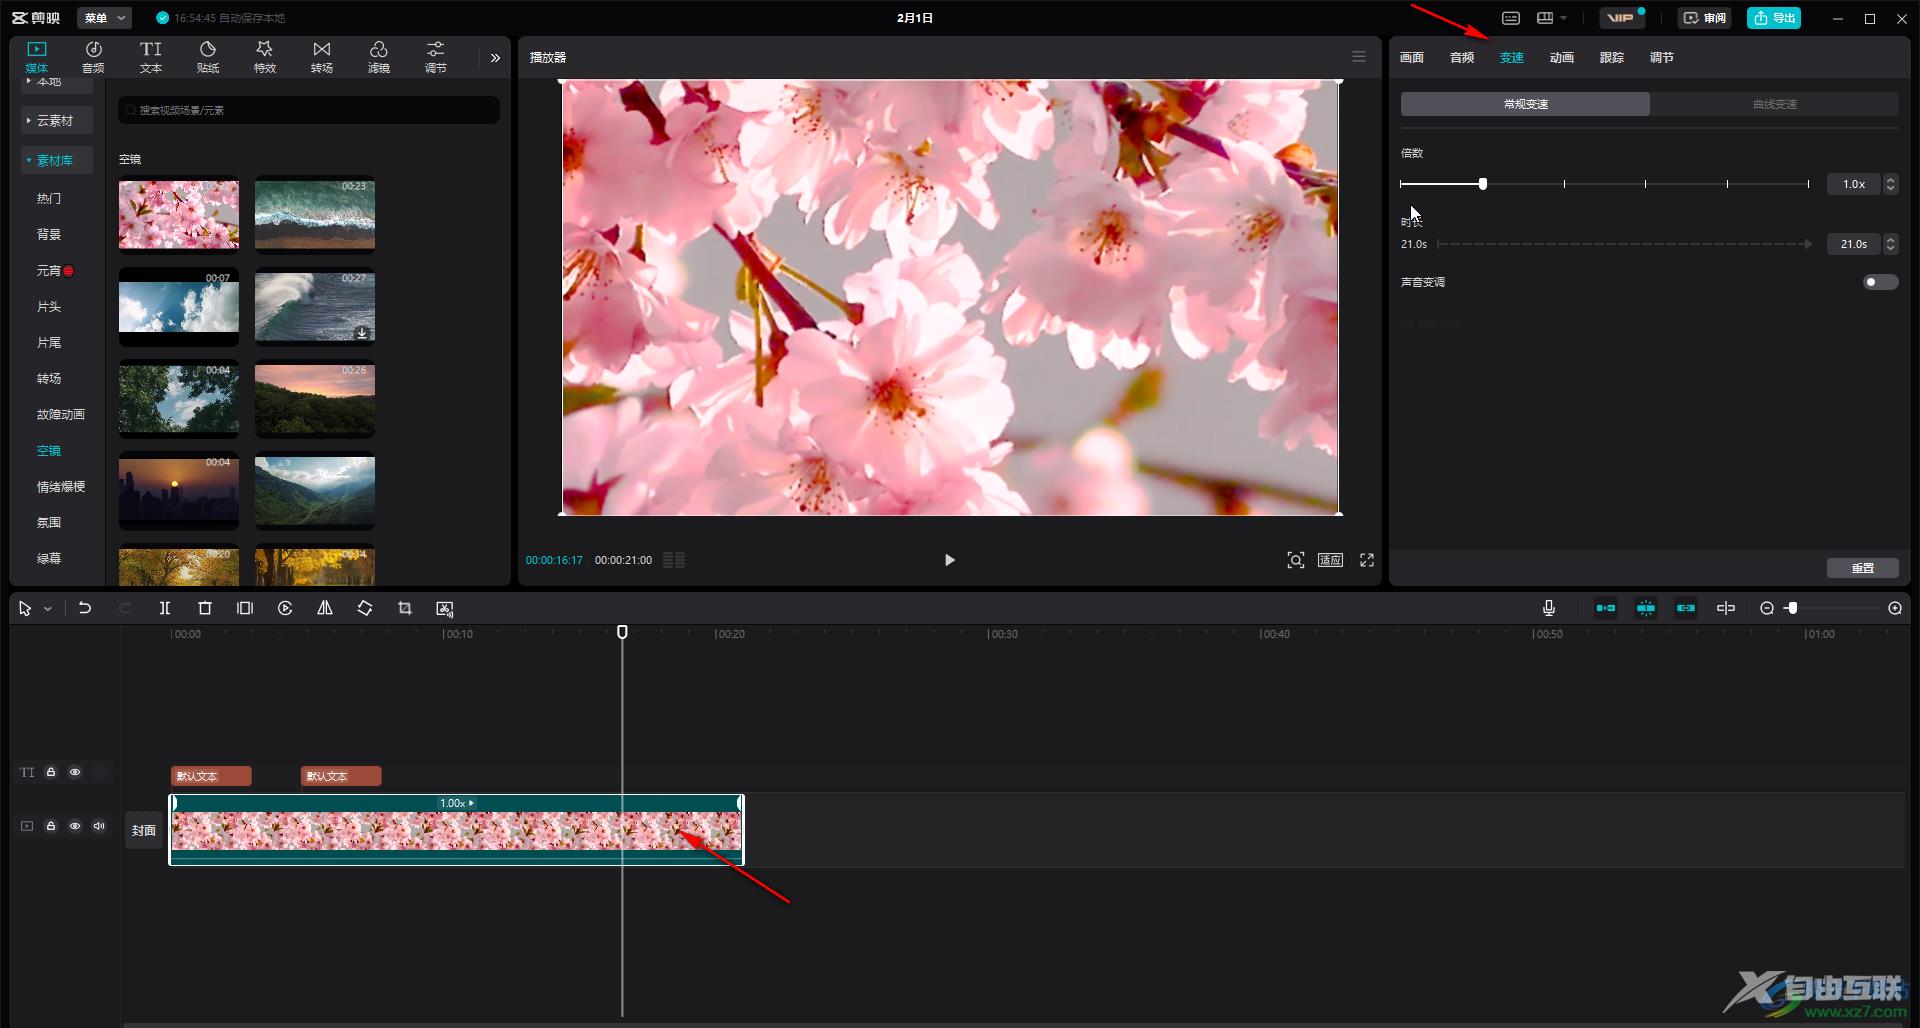Click the 审阅 review button
Image resolution: width=1920 pixels, height=1028 pixels.
coord(1705,18)
